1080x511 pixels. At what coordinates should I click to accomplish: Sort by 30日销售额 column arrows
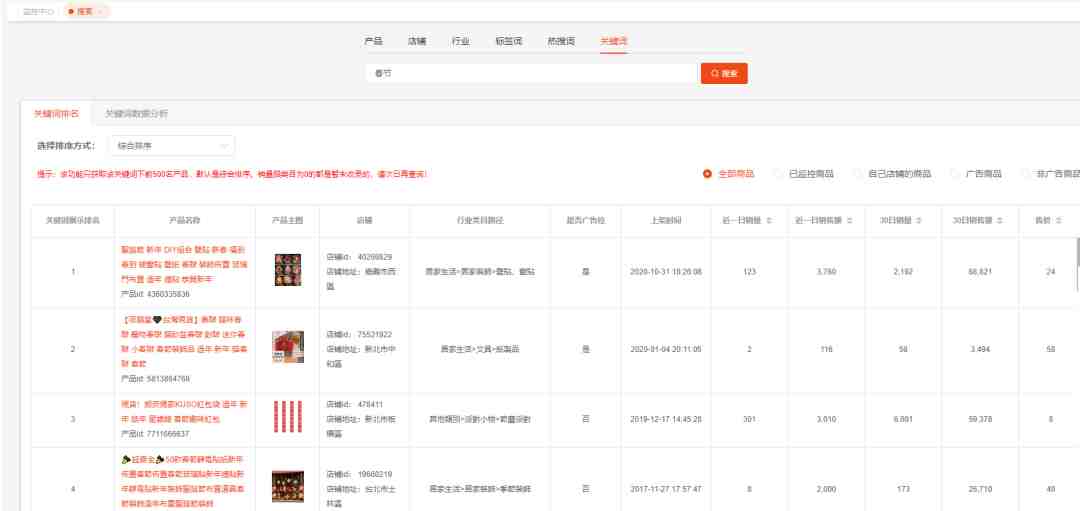pos(999,221)
